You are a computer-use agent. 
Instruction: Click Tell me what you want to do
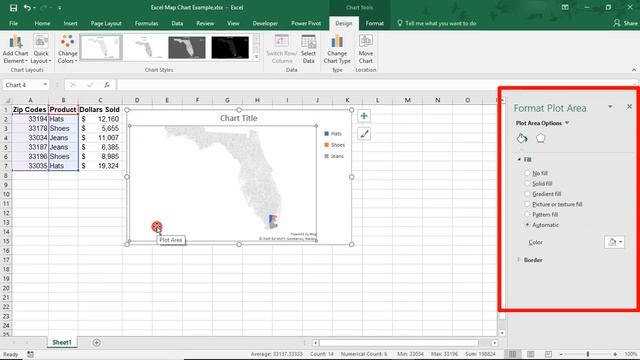point(440,23)
